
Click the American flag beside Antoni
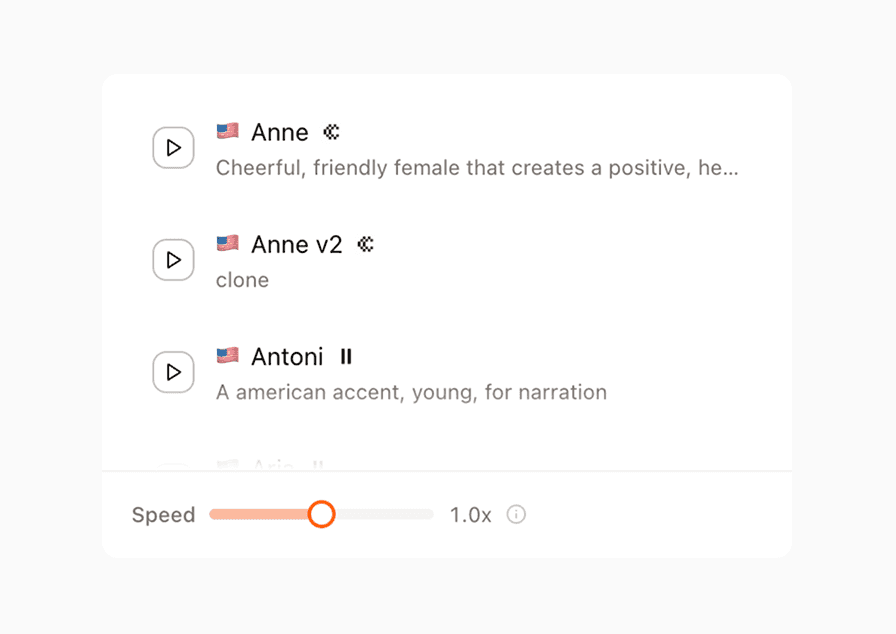[x=228, y=354]
